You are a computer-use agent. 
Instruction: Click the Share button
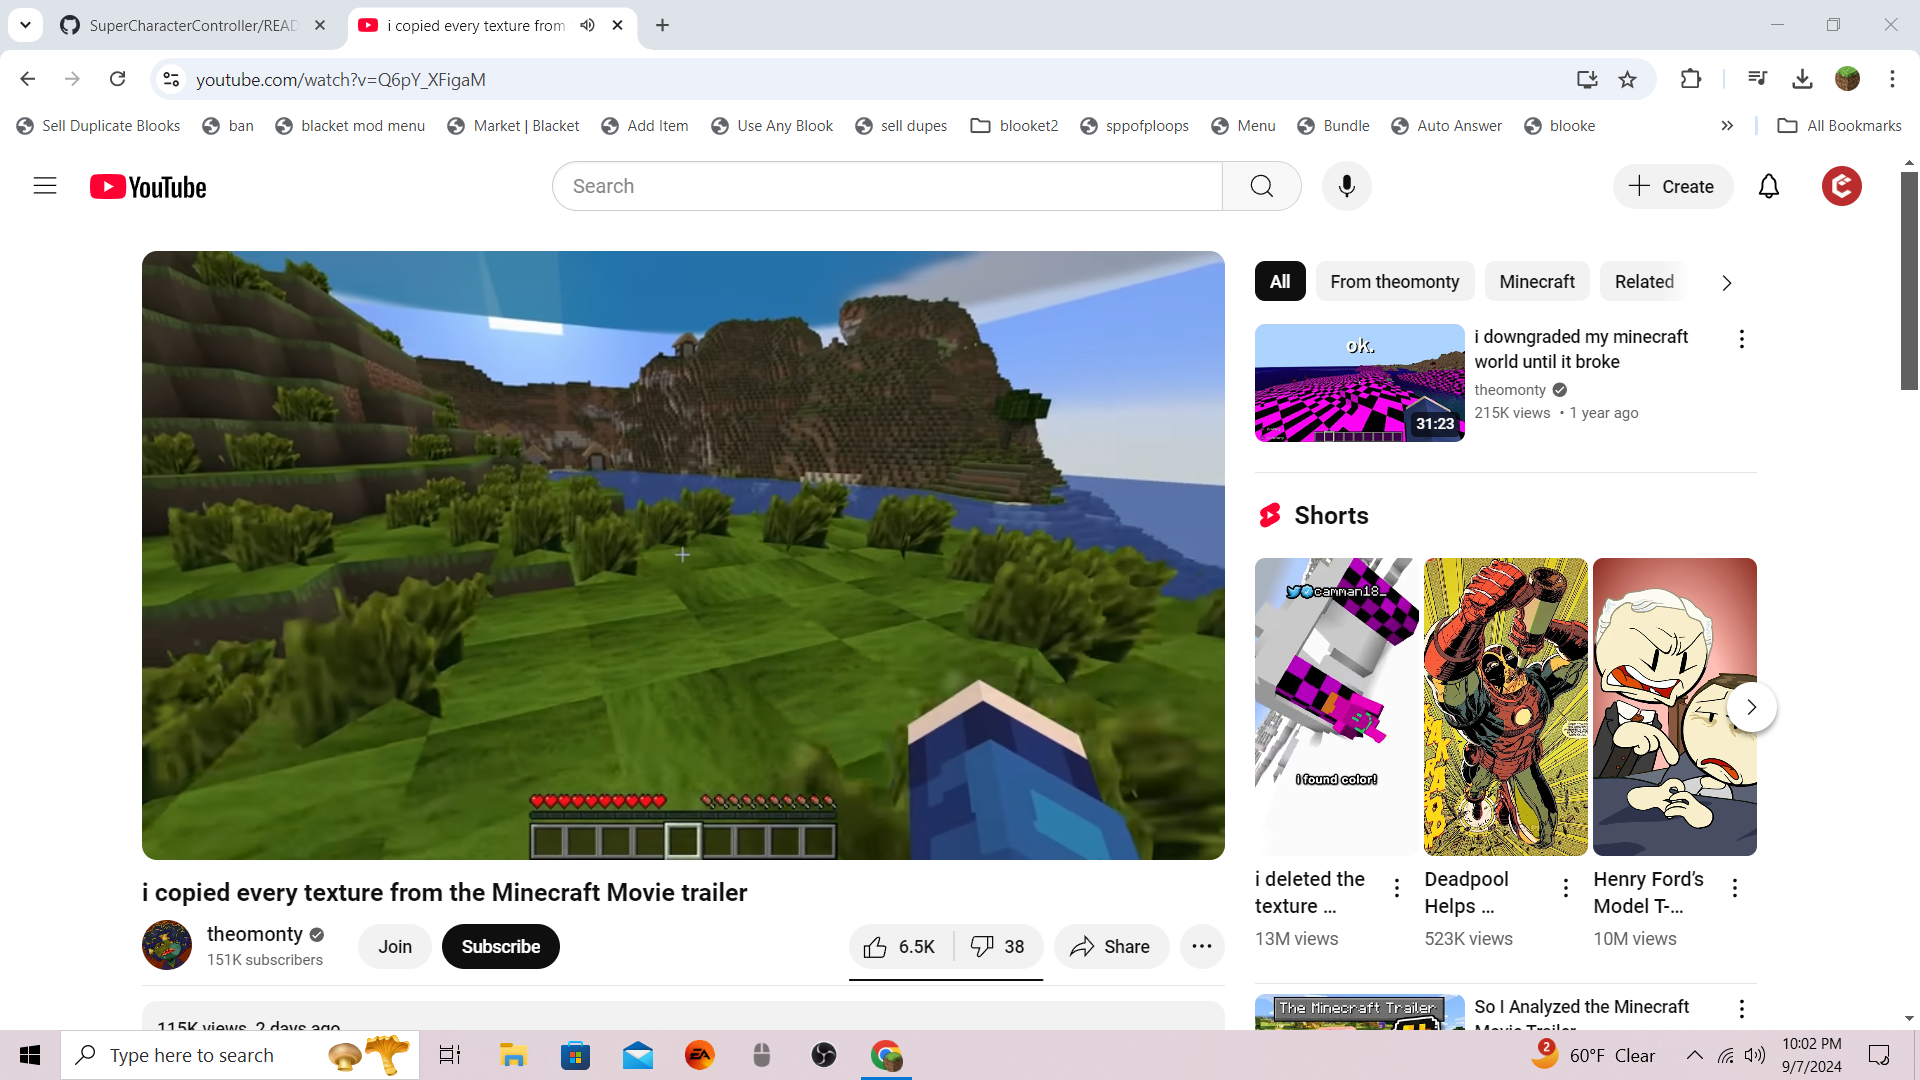point(1110,946)
